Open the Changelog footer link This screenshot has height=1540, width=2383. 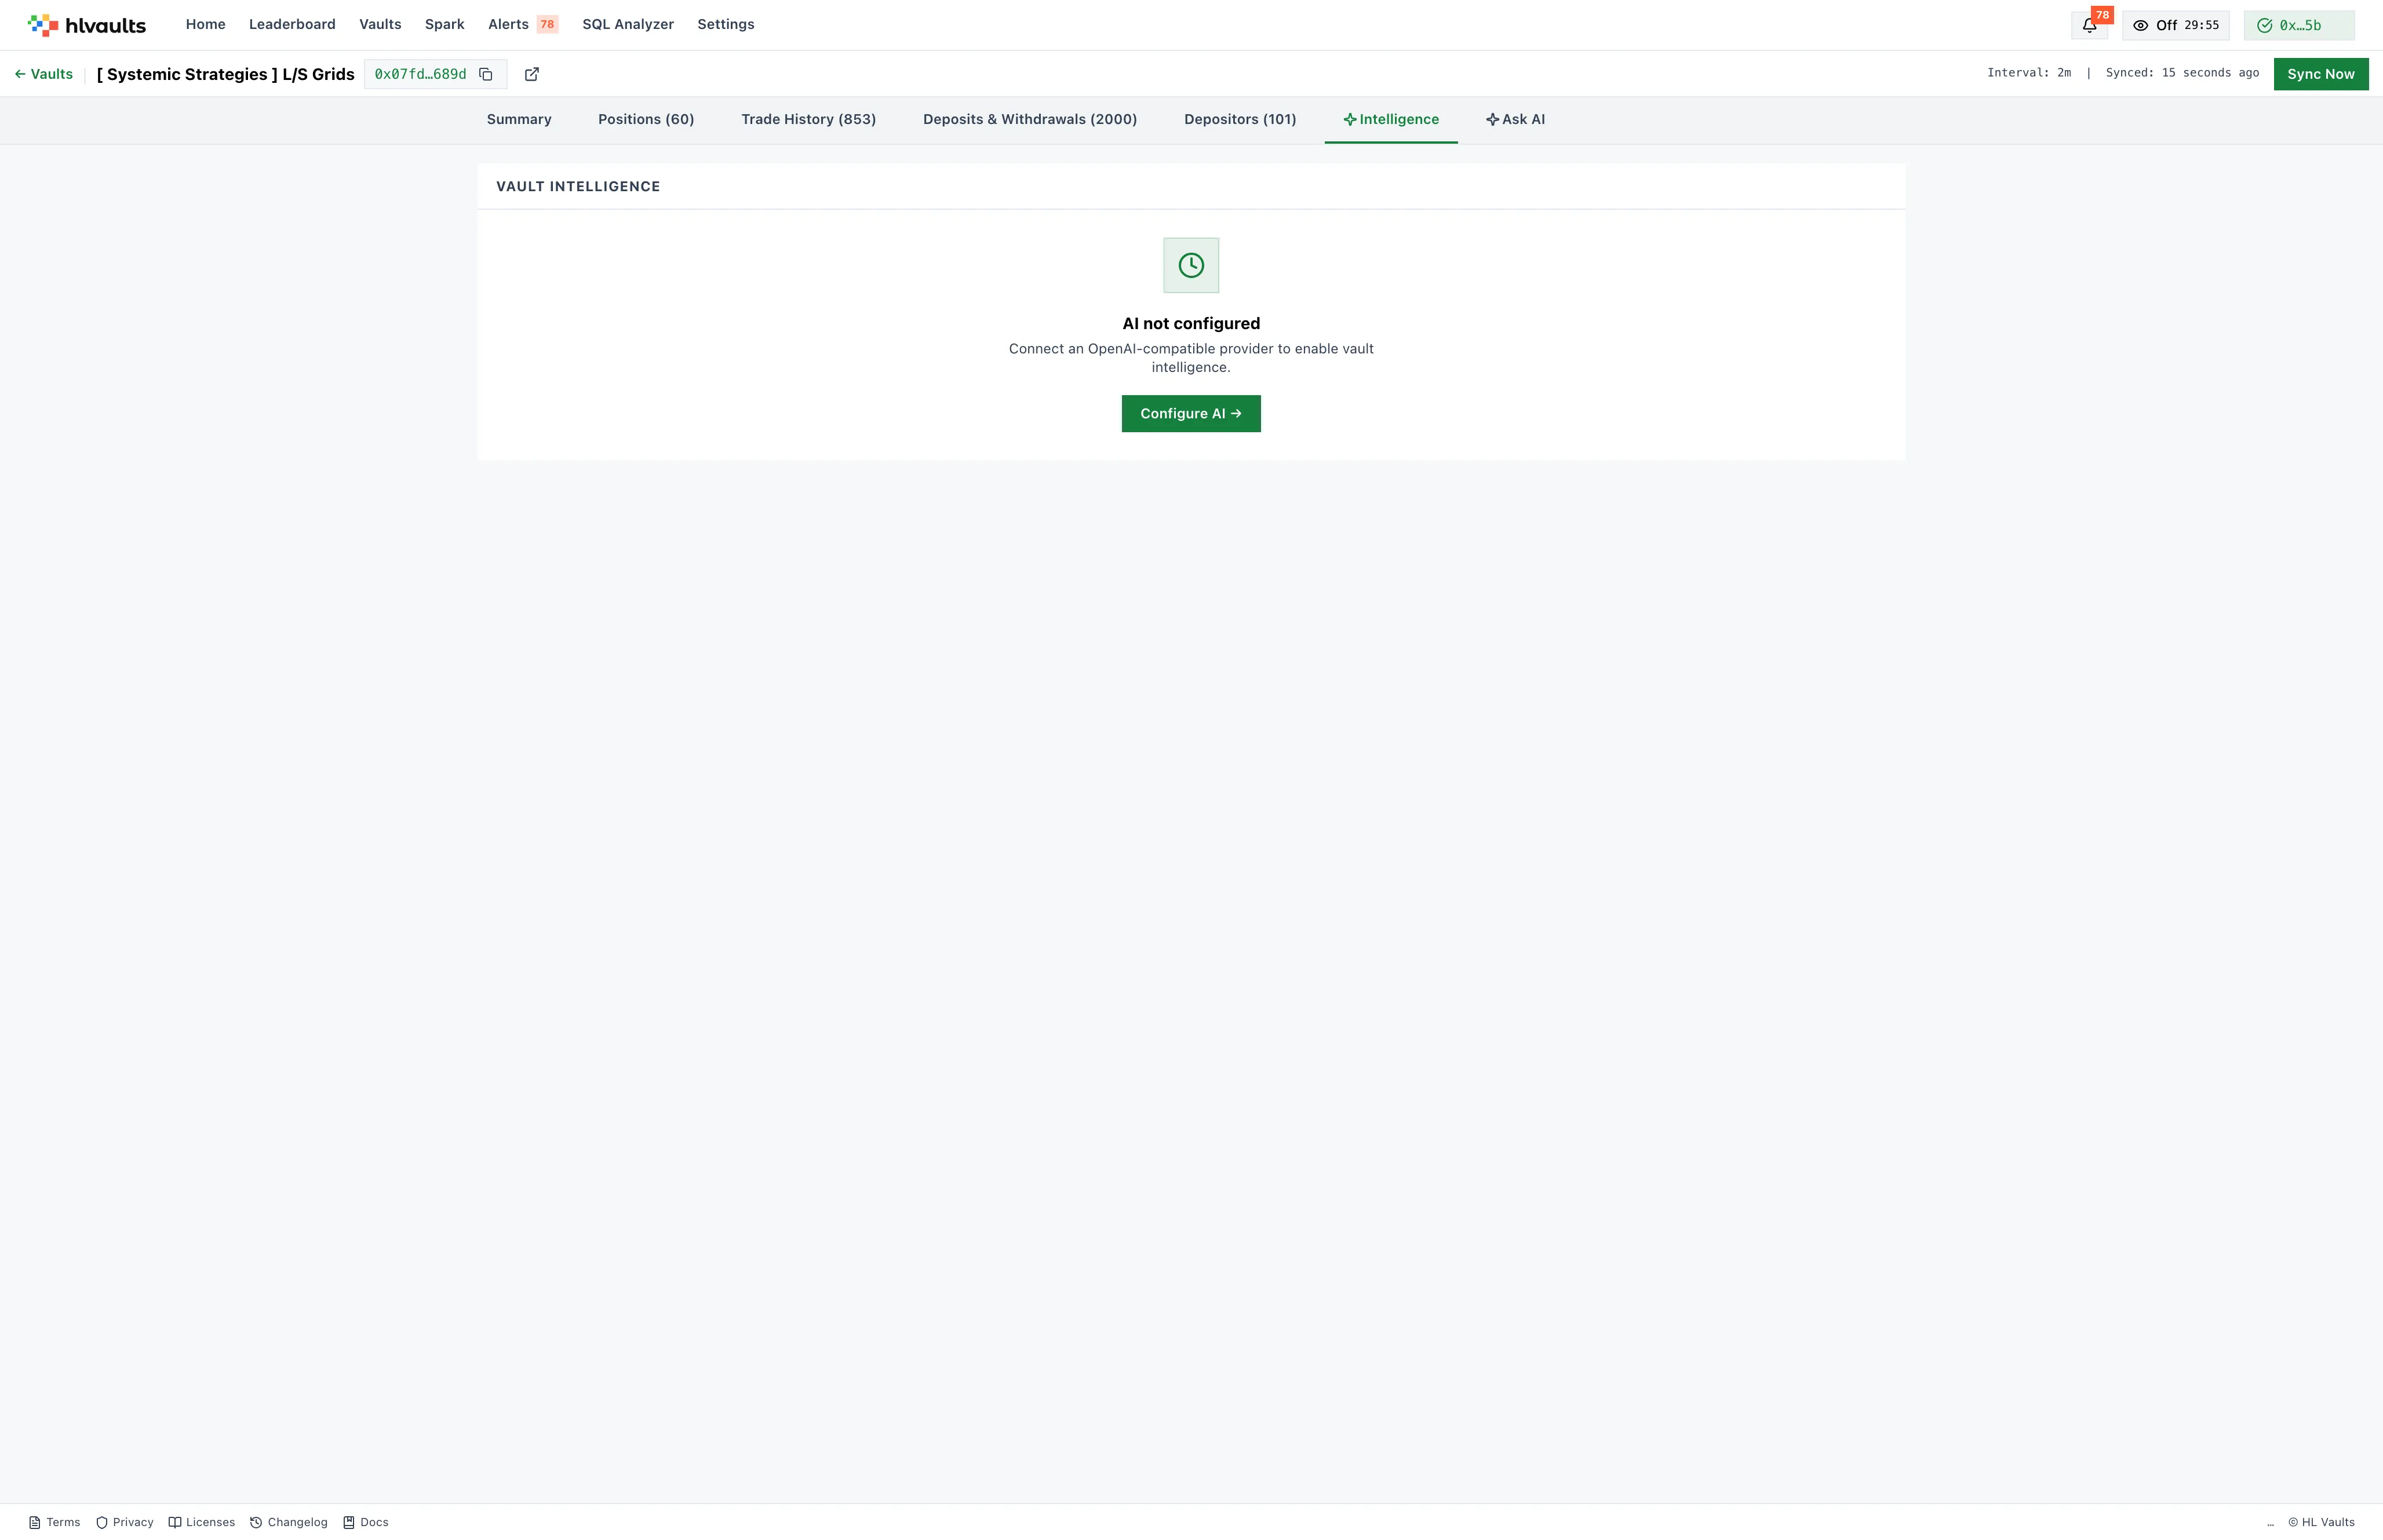(x=289, y=1522)
